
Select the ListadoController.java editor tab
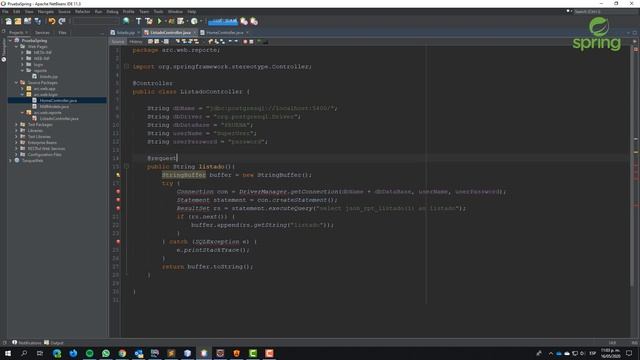[170, 32]
